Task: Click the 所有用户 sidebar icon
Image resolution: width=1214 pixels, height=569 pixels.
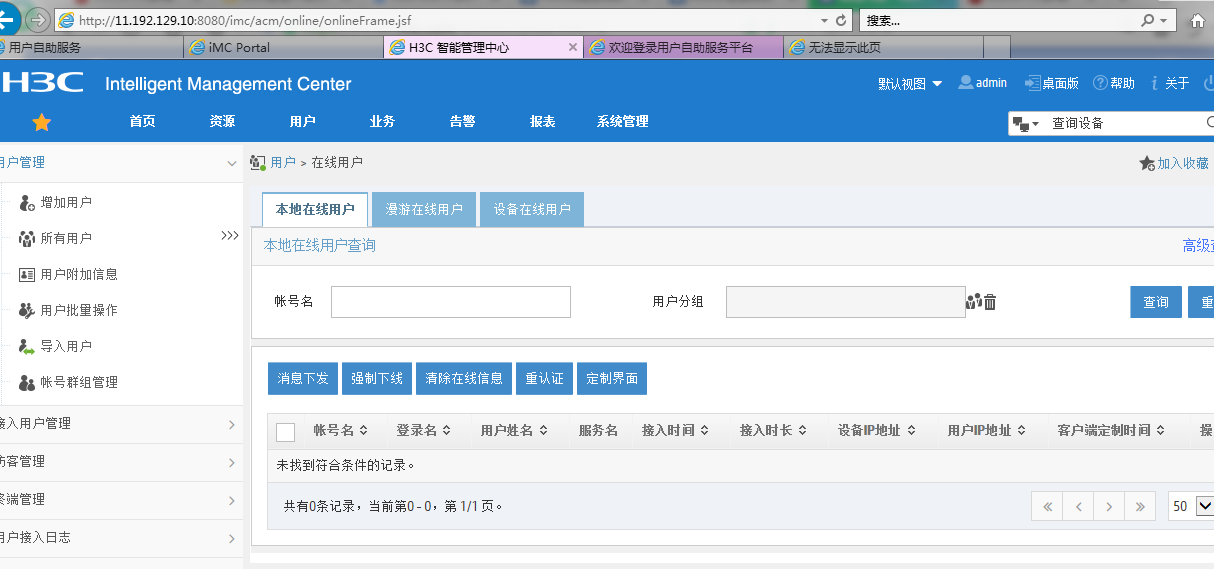Action: click(x=27, y=238)
